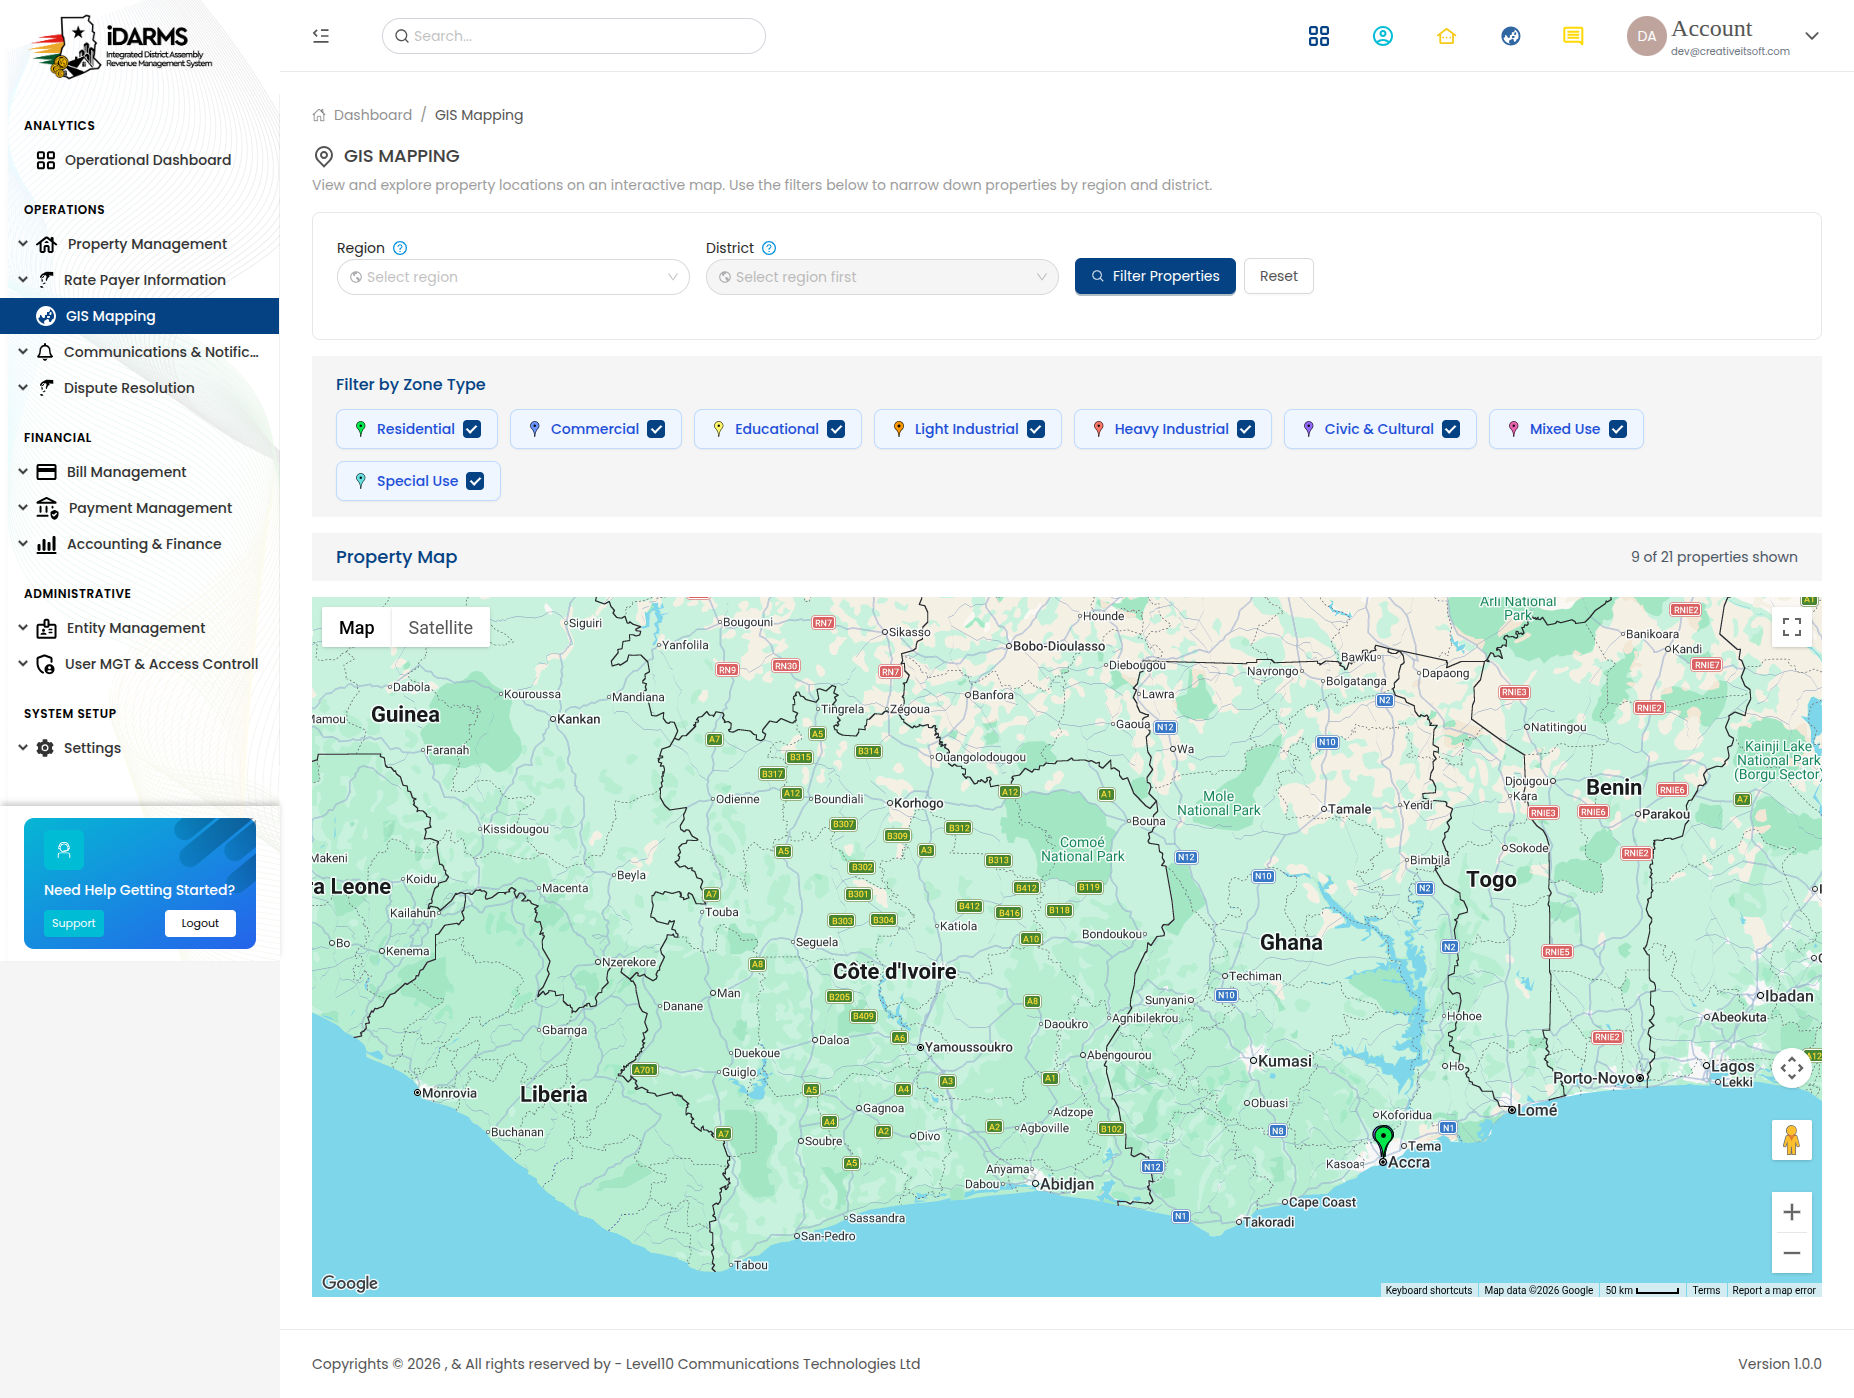Screen dimensions: 1854x1398
Task: Click the Support button
Action: click(x=74, y=923)
